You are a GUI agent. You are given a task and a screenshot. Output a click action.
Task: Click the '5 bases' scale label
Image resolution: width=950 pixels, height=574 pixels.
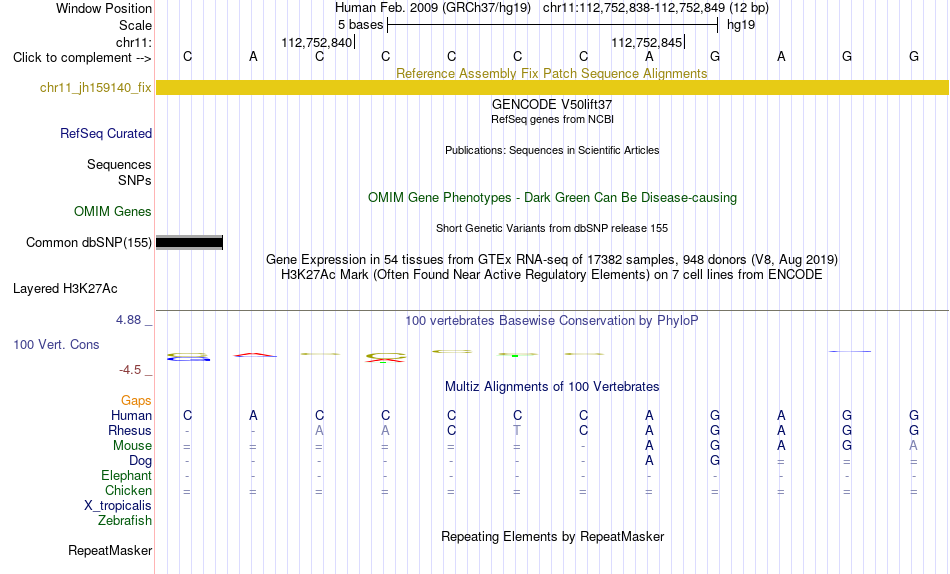click(360, 25)
